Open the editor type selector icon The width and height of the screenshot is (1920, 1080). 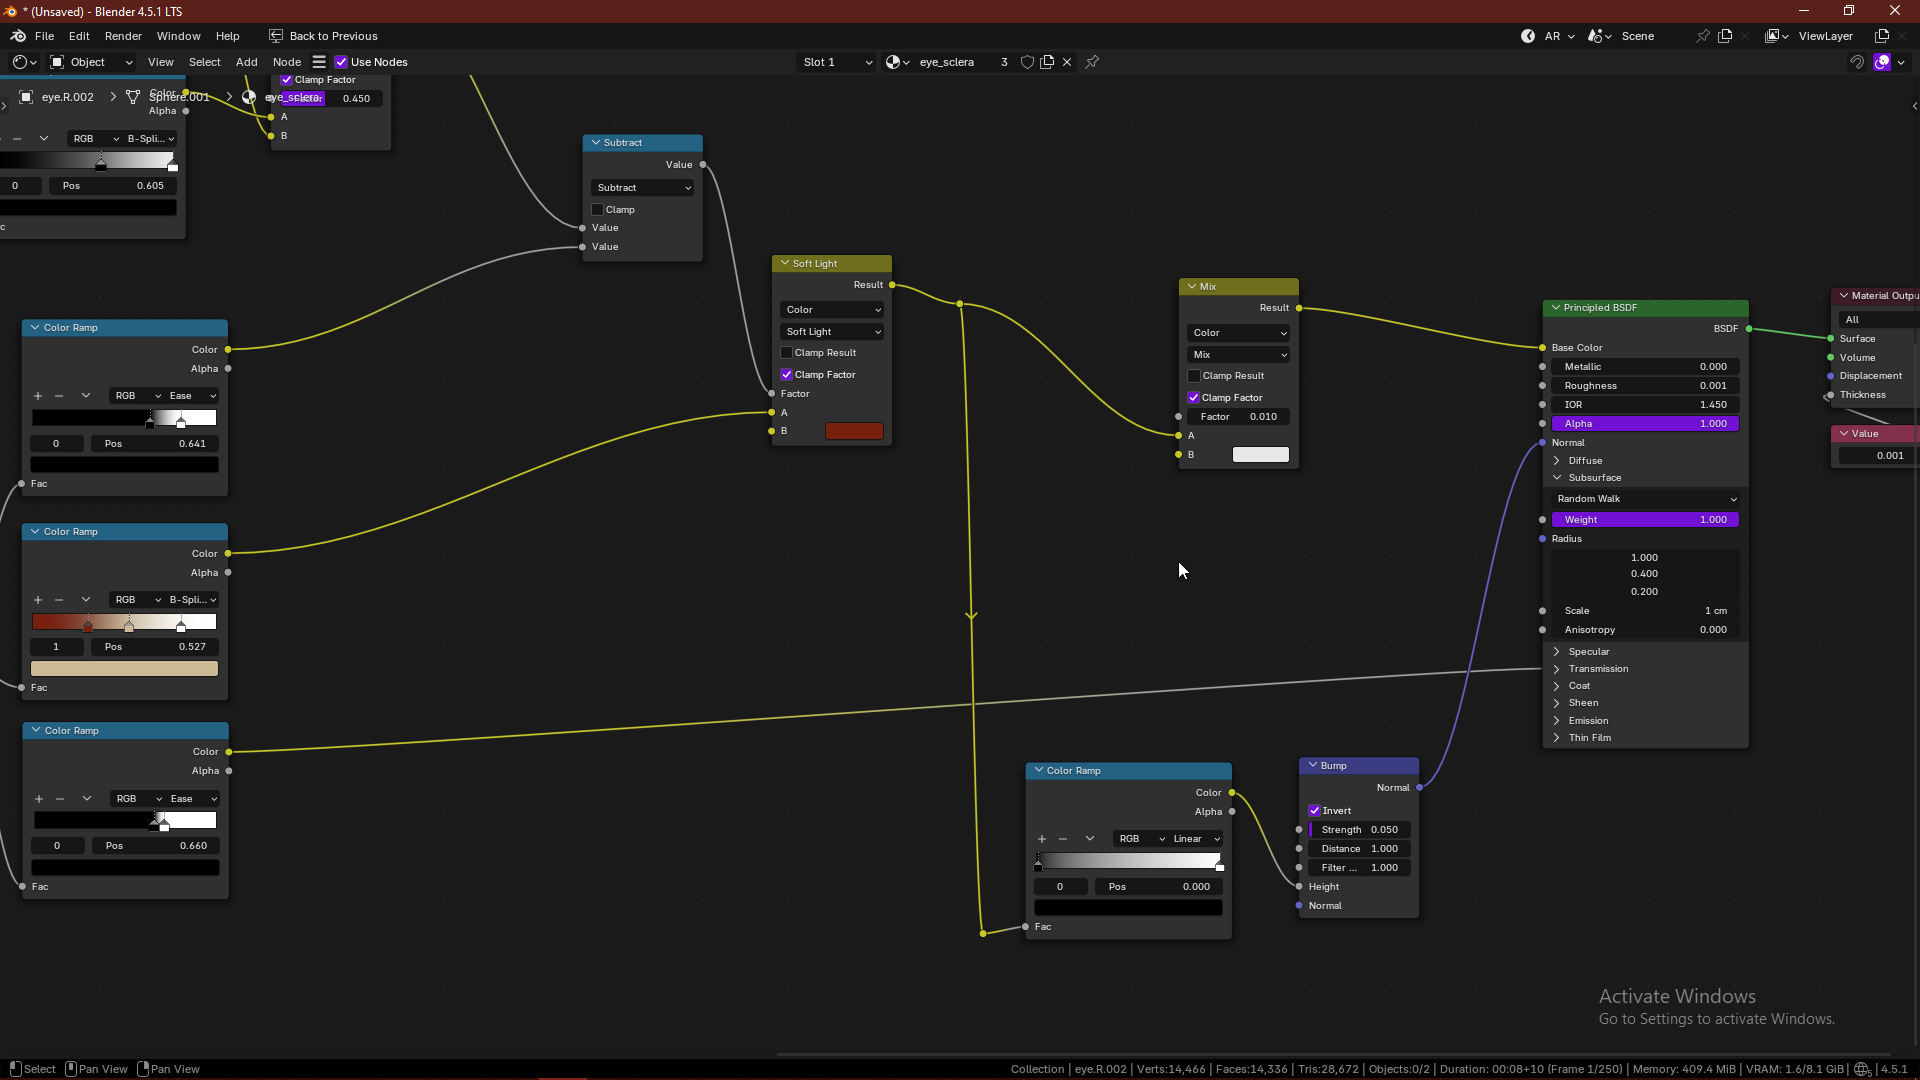(x=24, y=62)
